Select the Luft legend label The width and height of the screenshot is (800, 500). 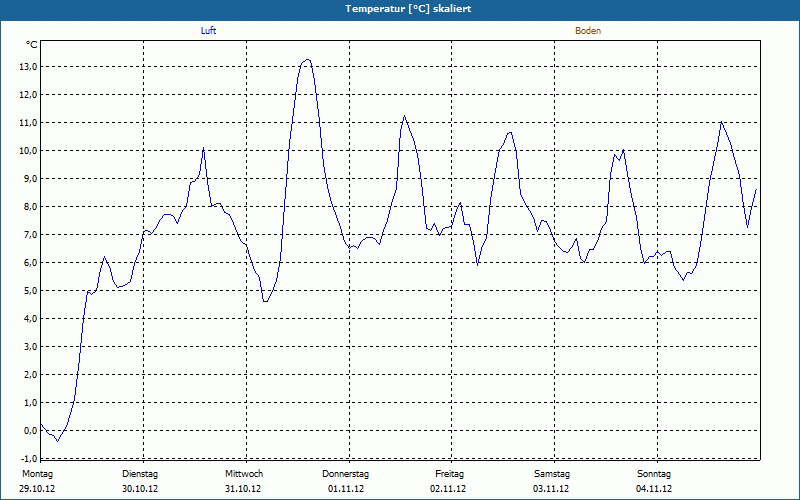click(x=208, y=31)
